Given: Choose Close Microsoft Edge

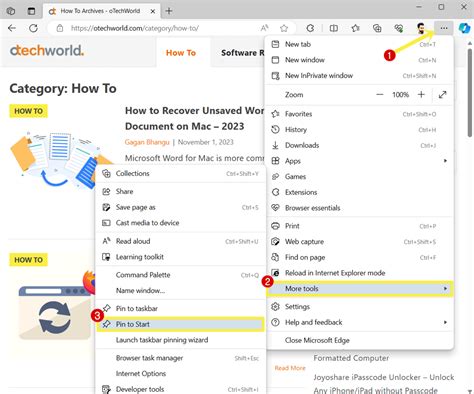Looking at the screenshot, I should 359,340.
